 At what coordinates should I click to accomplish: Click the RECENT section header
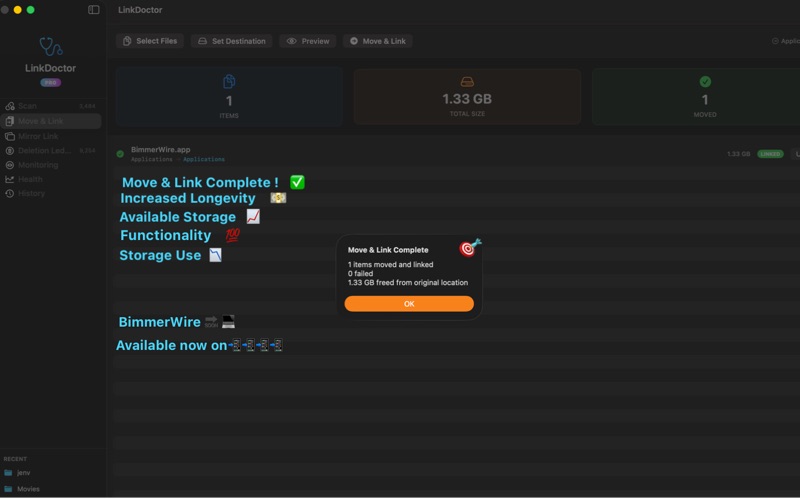point(15,459)
